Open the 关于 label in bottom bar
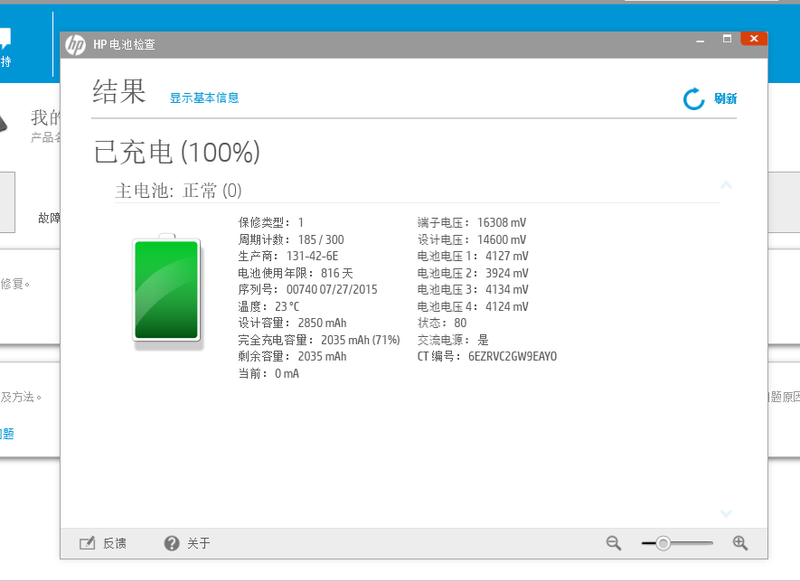The height and width of the screenshot is (581, 800). 199,543
